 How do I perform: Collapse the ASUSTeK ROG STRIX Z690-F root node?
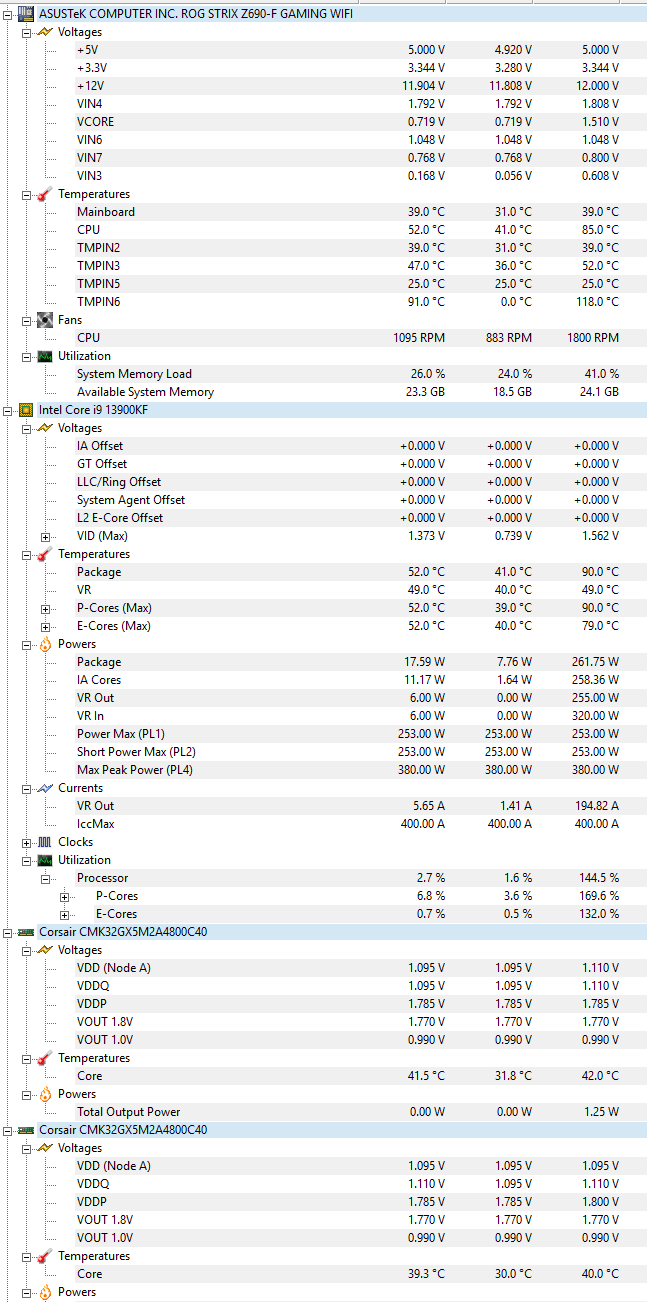coord(9,14)
